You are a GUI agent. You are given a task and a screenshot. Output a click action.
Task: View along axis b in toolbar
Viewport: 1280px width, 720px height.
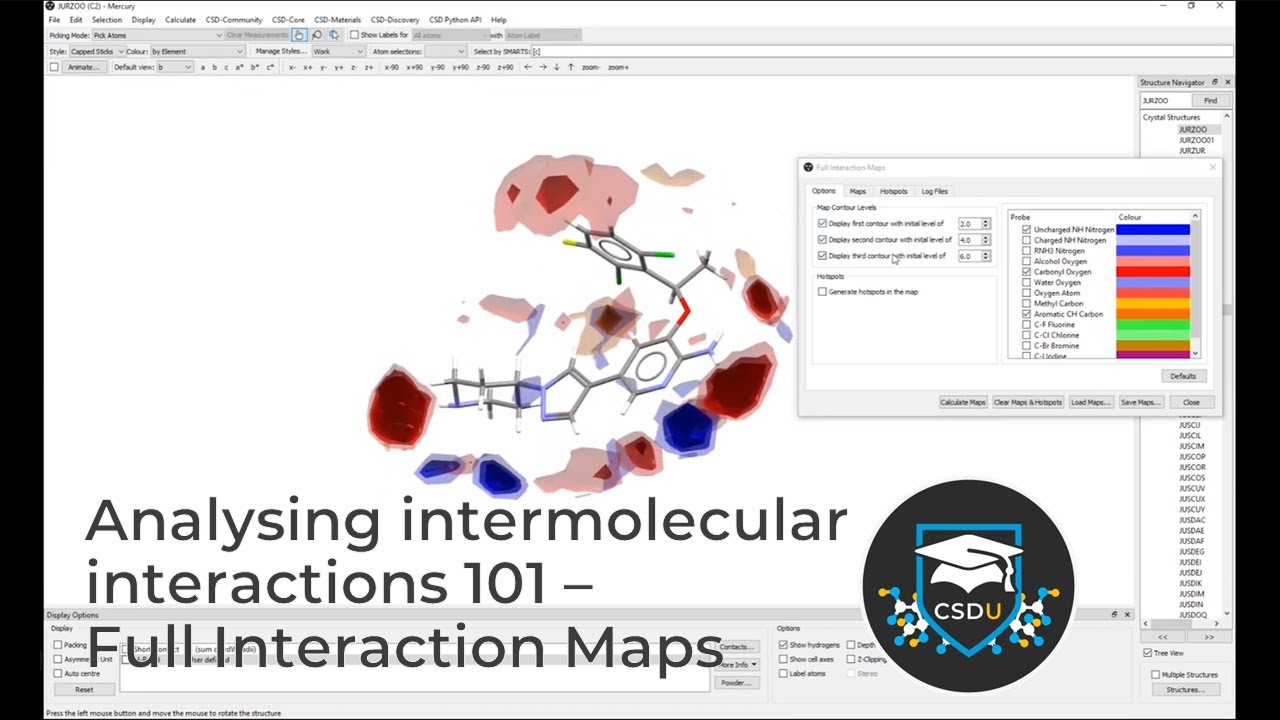point(214,67)
